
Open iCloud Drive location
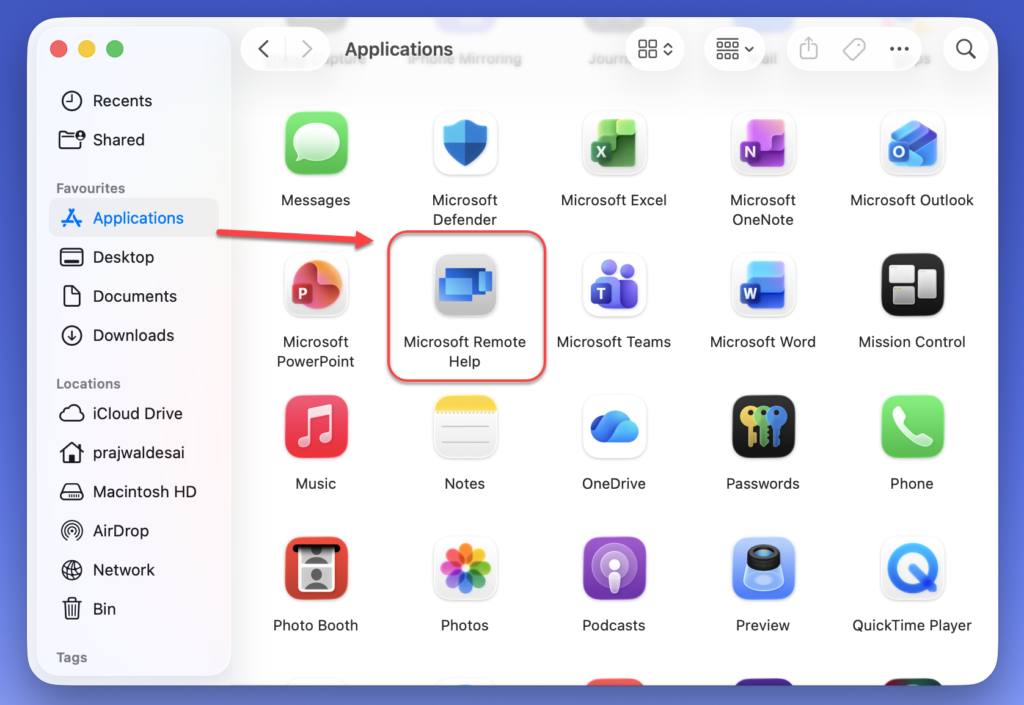coord(134,414)
